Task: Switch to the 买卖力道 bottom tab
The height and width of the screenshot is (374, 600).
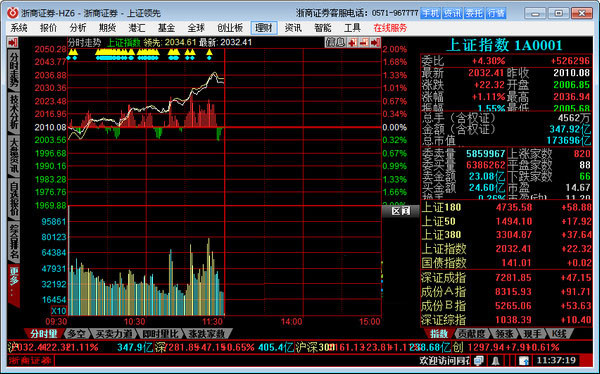Action: click(x=114, y=334)
